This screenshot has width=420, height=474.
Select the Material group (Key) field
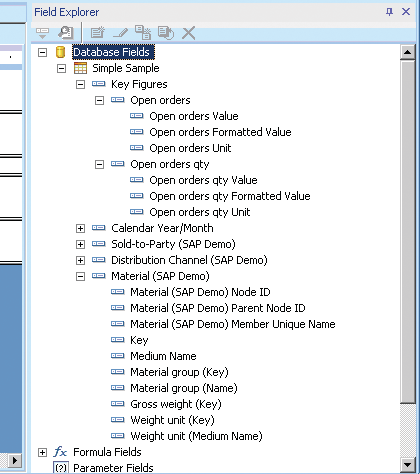pyautogui.click(x=179, y=372)
